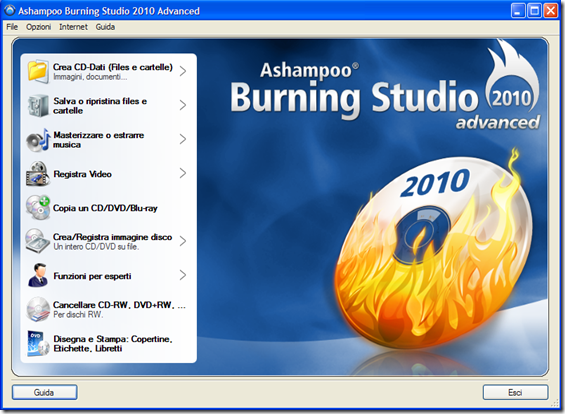Click the Guida button at the bottom

click(x=44, y=392)
